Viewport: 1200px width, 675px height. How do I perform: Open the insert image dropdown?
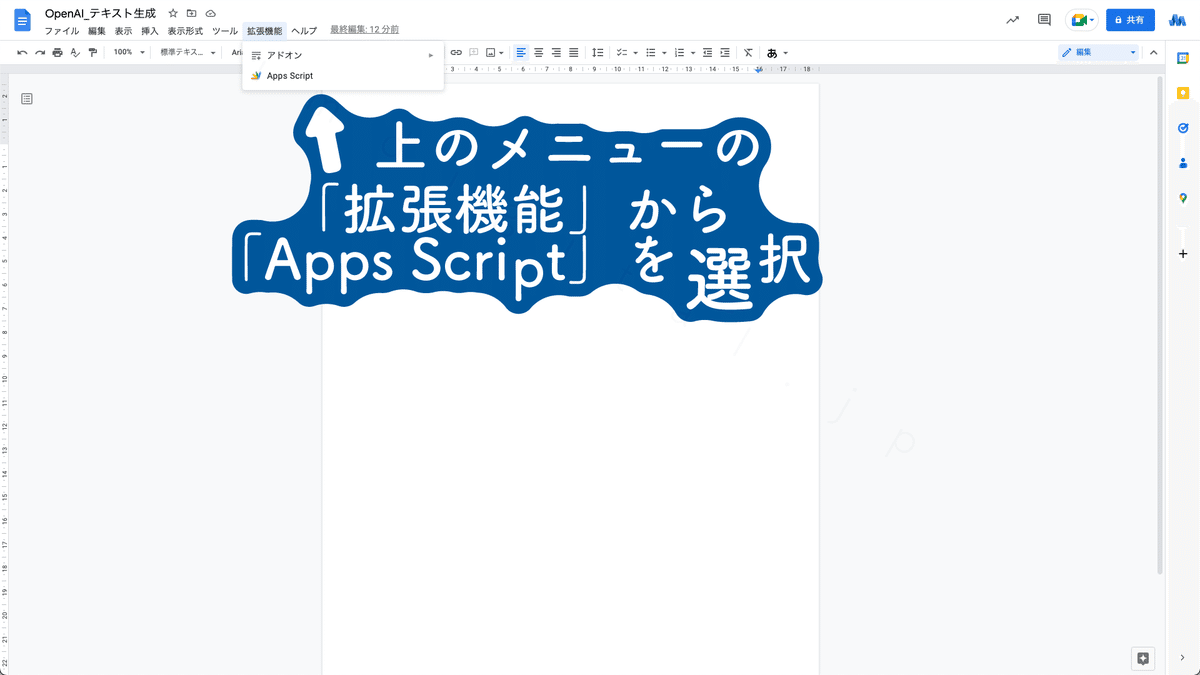[494, 52]
